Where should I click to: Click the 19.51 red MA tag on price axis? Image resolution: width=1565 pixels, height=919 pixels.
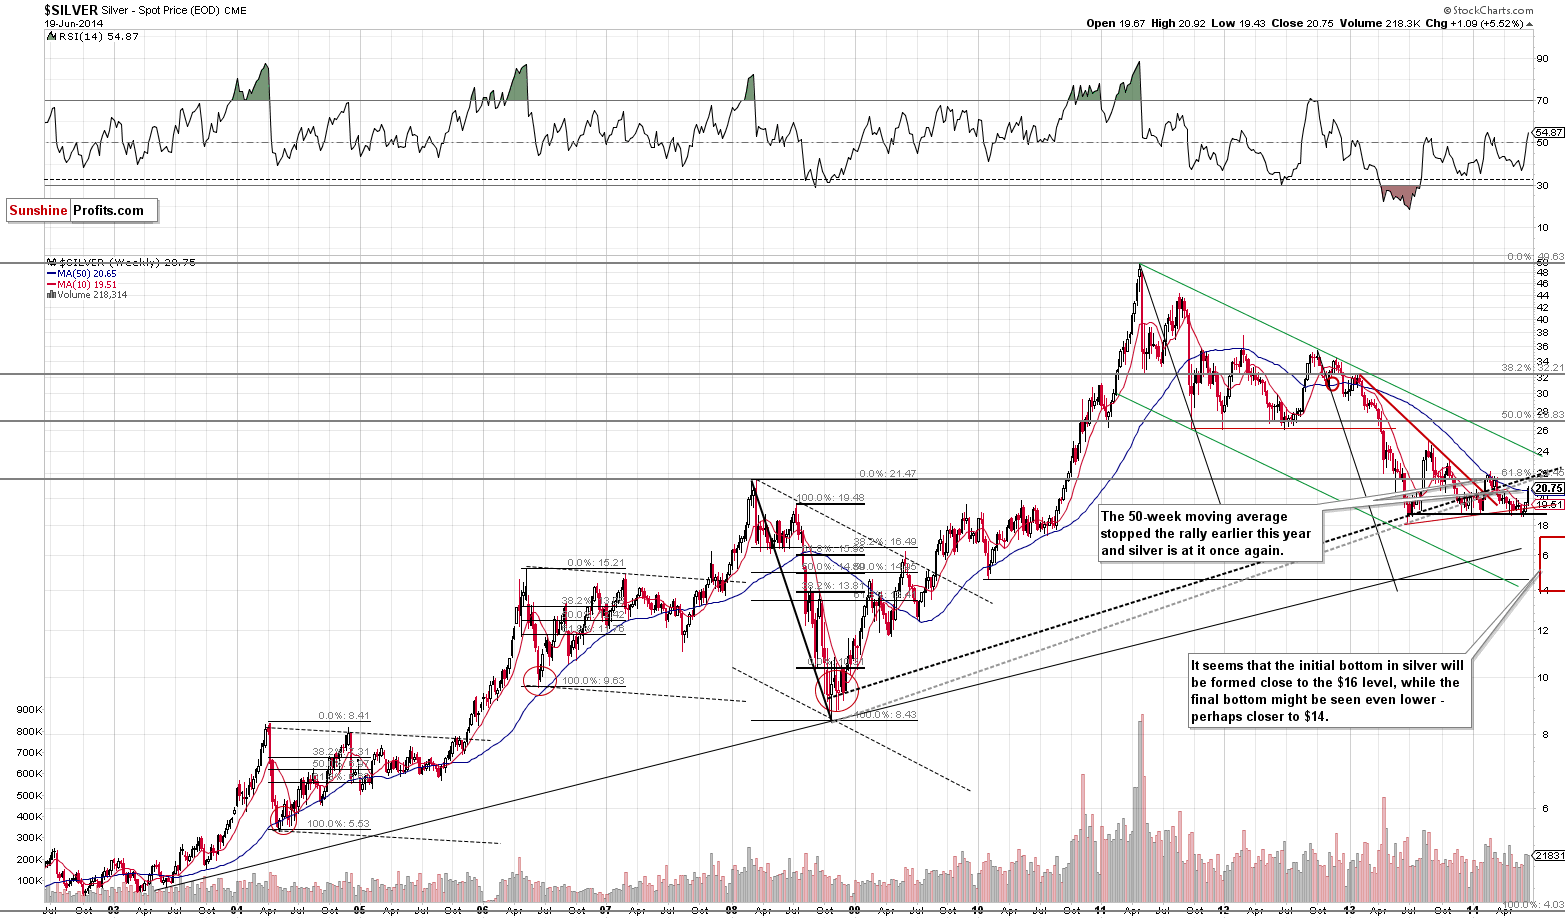pyautogui.click(x=1549, y=505)
